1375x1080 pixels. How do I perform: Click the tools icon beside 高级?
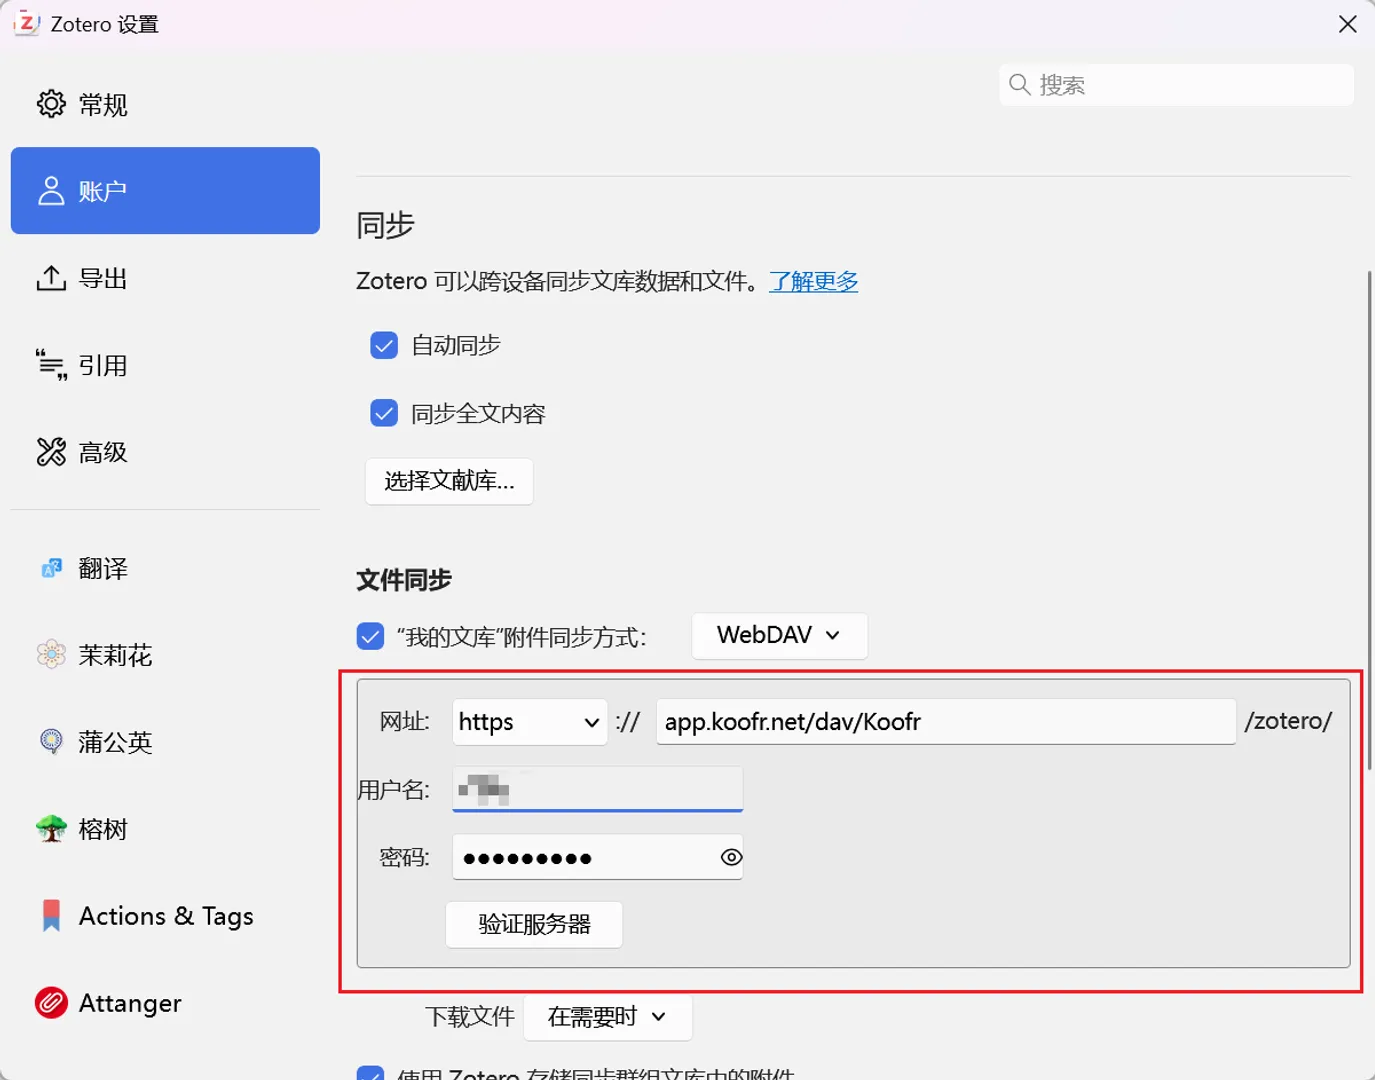(x=51, y=452)
